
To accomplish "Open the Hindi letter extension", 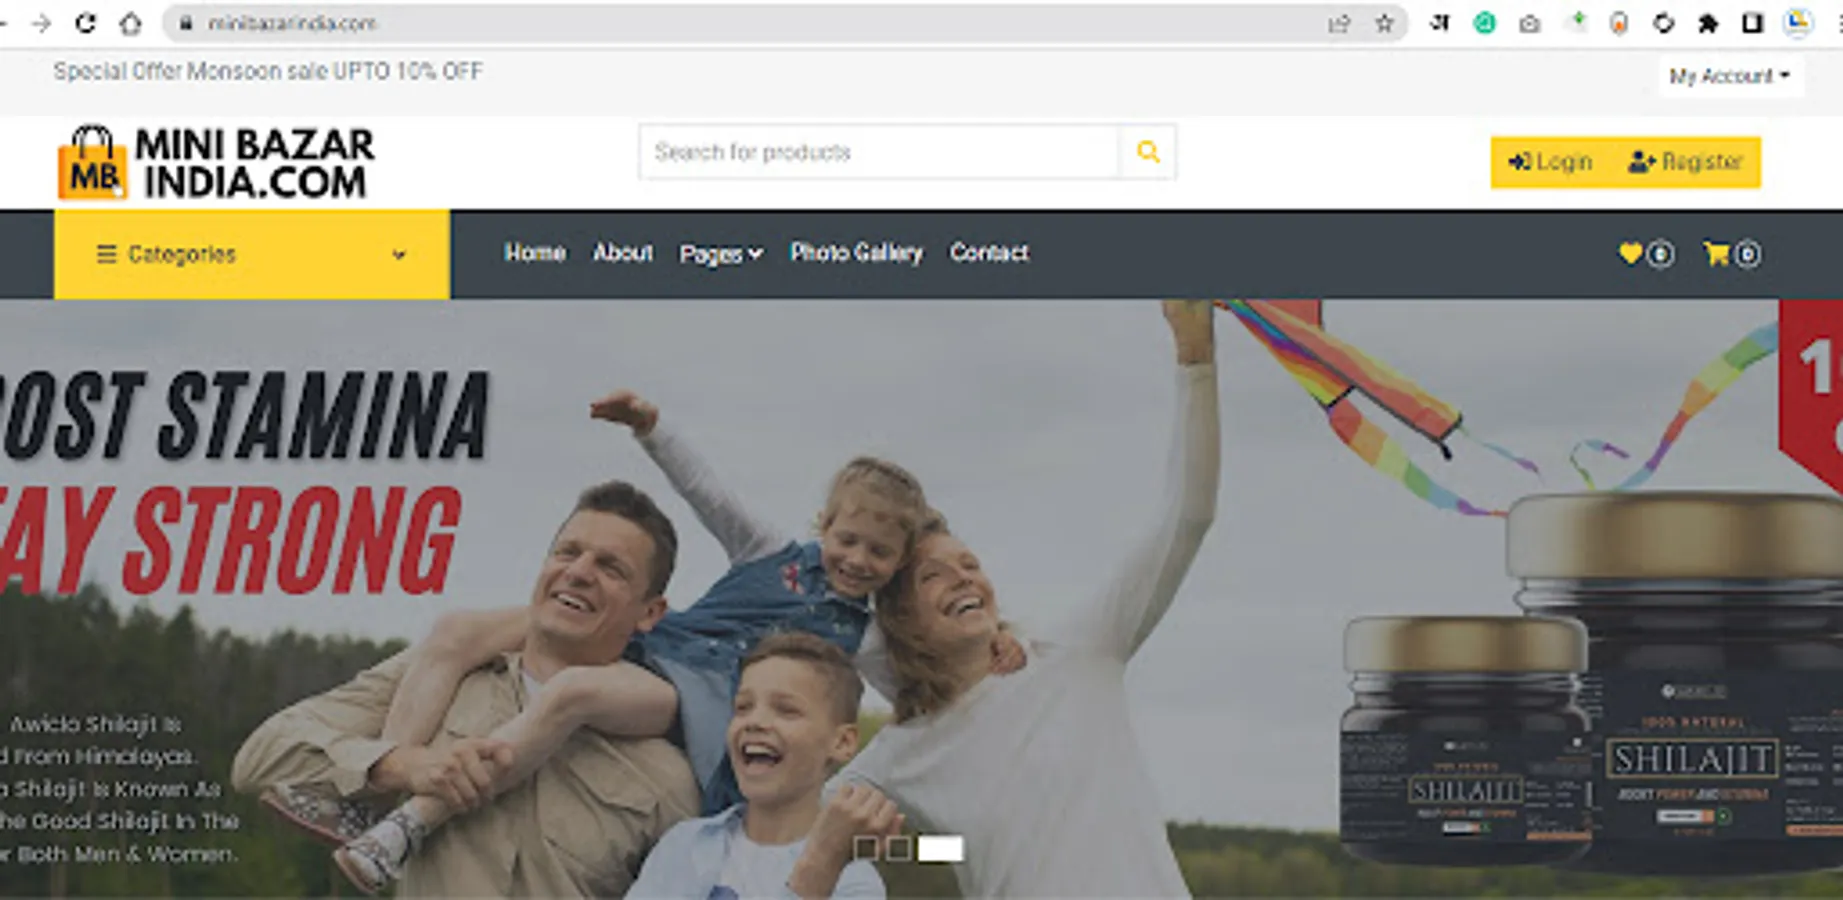I will pyautogui.click(x=1440, y=23).
